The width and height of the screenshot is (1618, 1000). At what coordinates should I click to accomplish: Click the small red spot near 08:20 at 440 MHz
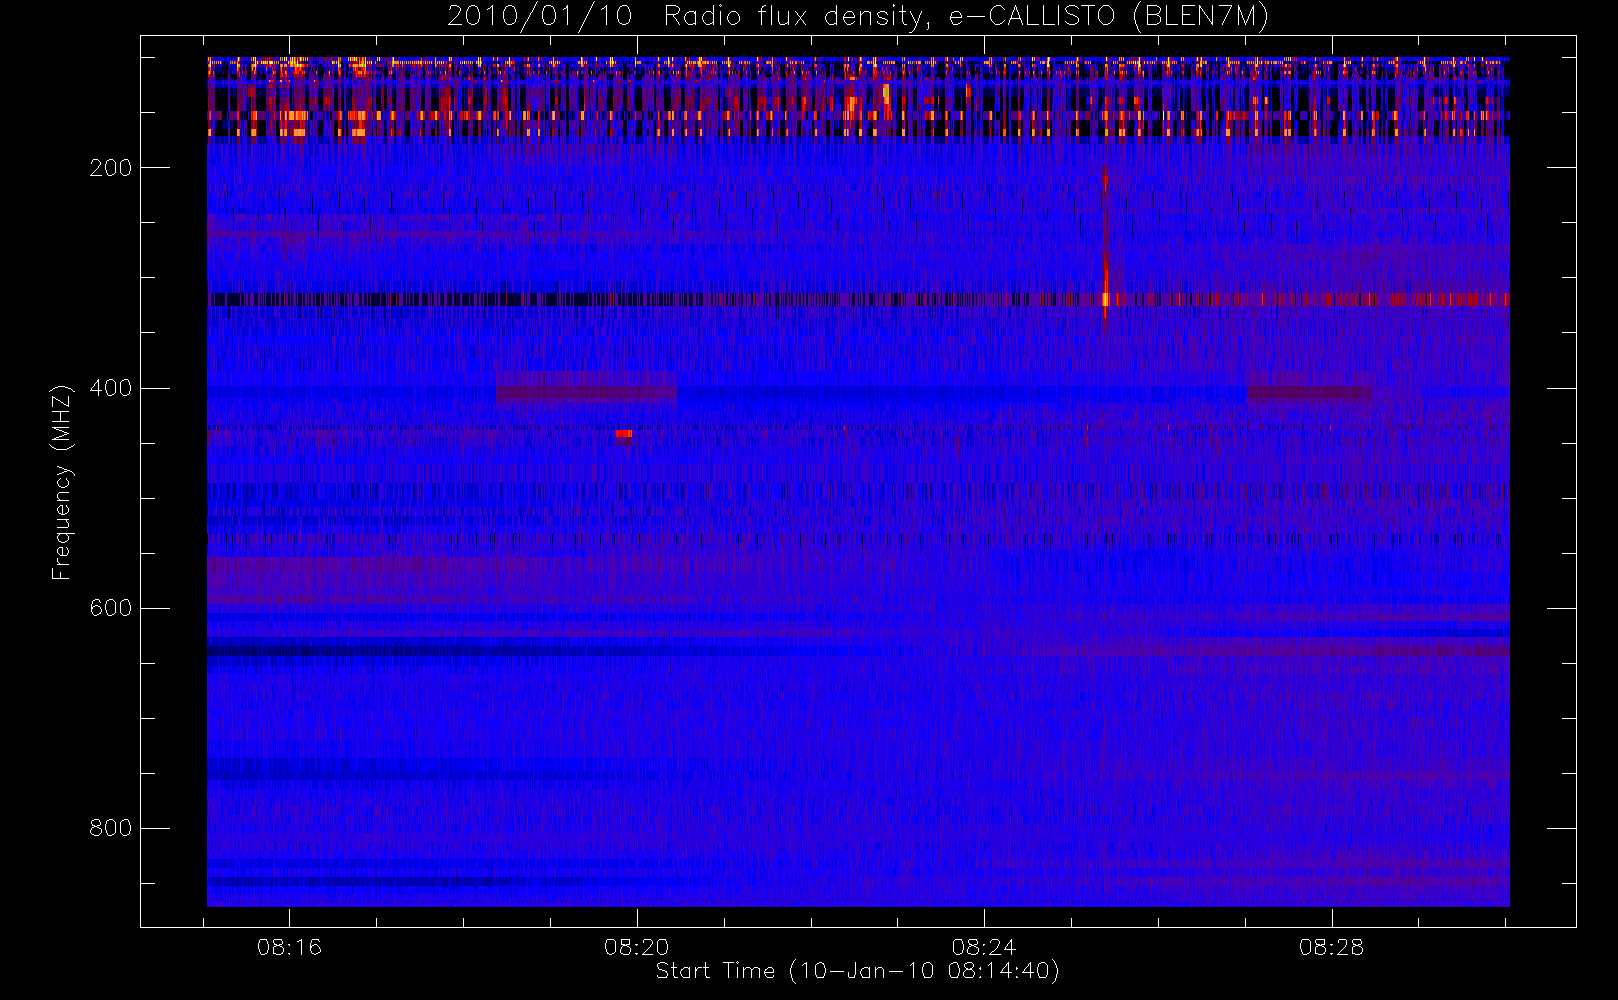tap(623, 434)
